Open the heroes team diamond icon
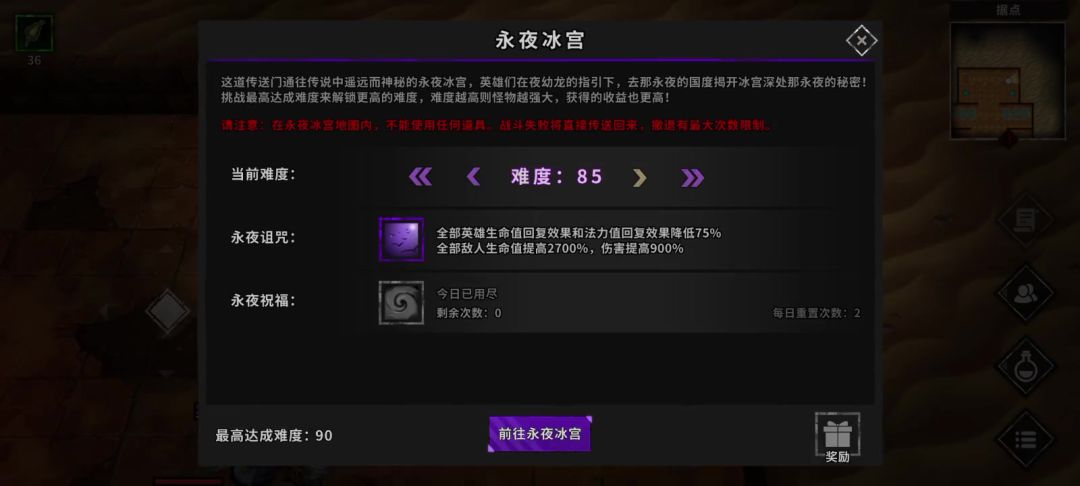1080x486 pixels. click(1026, 293)
